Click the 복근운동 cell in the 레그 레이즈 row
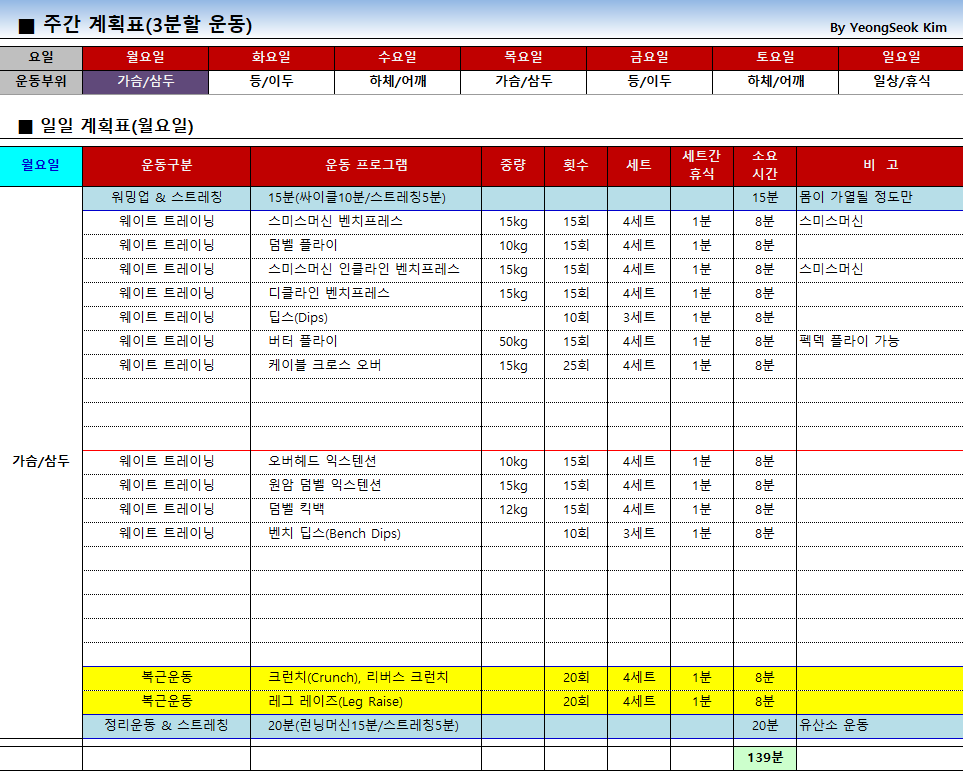The height and width of the screenshot is (776, 963). tap(166, 701)
